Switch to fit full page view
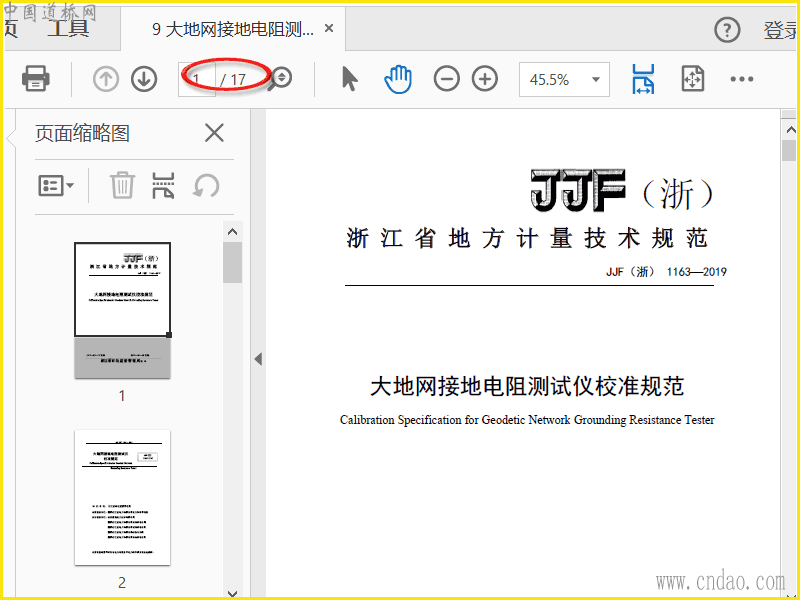This screenshot has height=600, width=800. click(693, 79)
